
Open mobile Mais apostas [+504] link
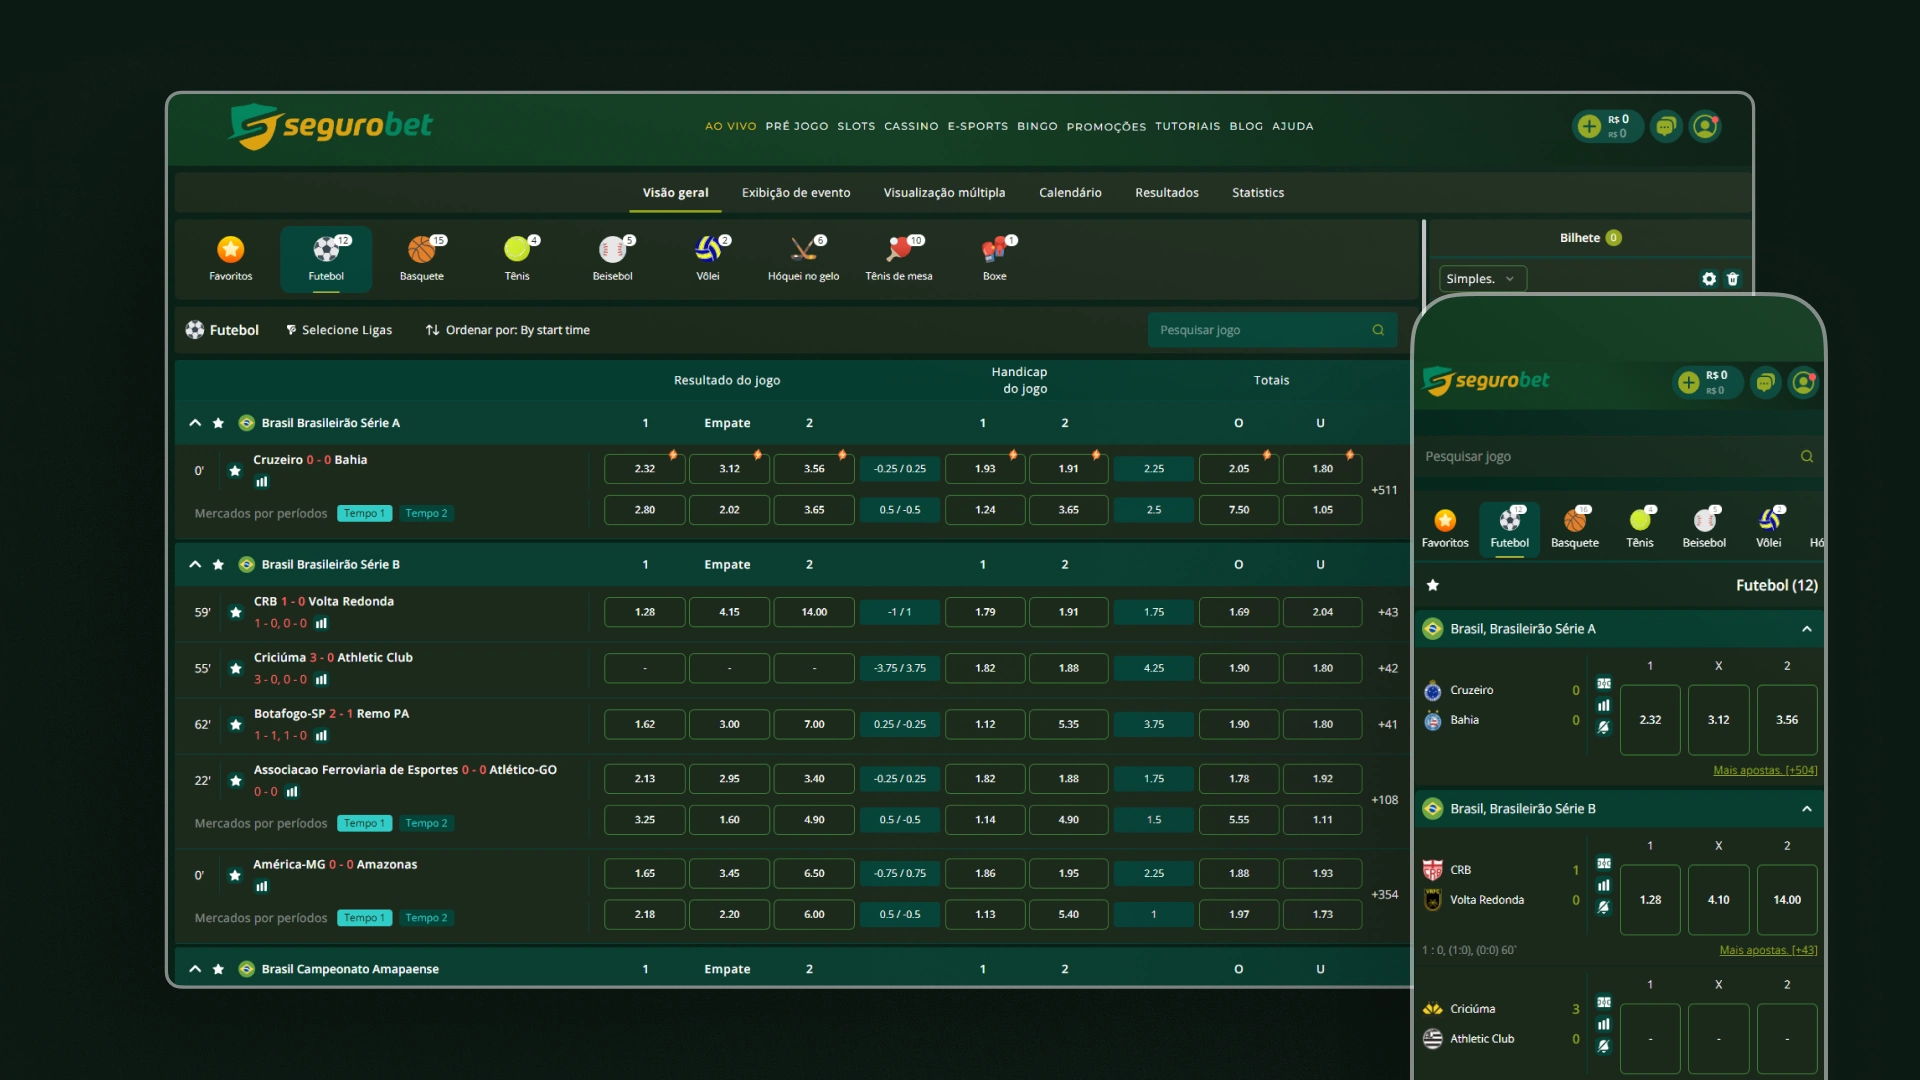click(1765, 770)
